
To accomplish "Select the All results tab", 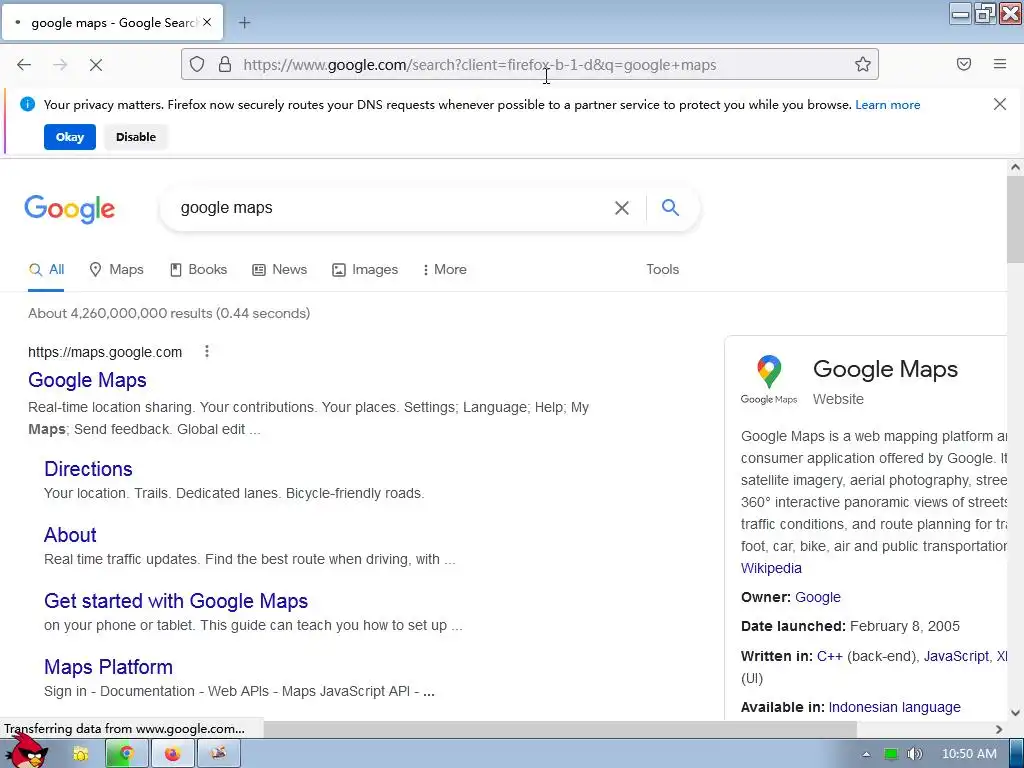I will (x=46, y=270).
